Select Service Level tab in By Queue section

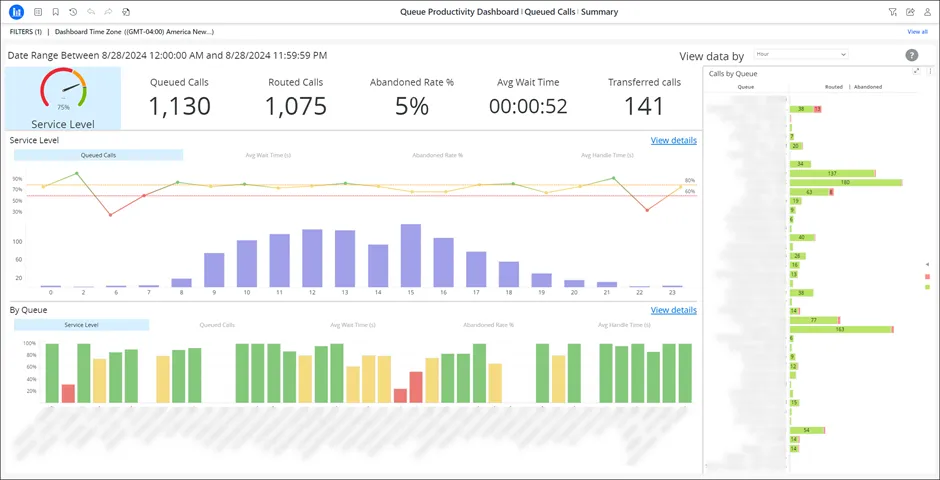(x=82, y=325)
